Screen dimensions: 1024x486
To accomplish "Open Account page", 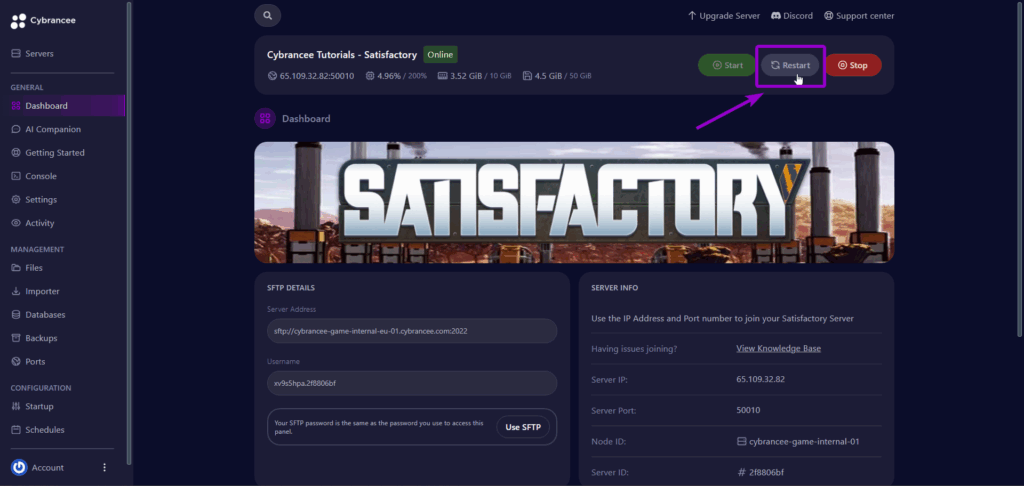I will (x=48, y=468).
